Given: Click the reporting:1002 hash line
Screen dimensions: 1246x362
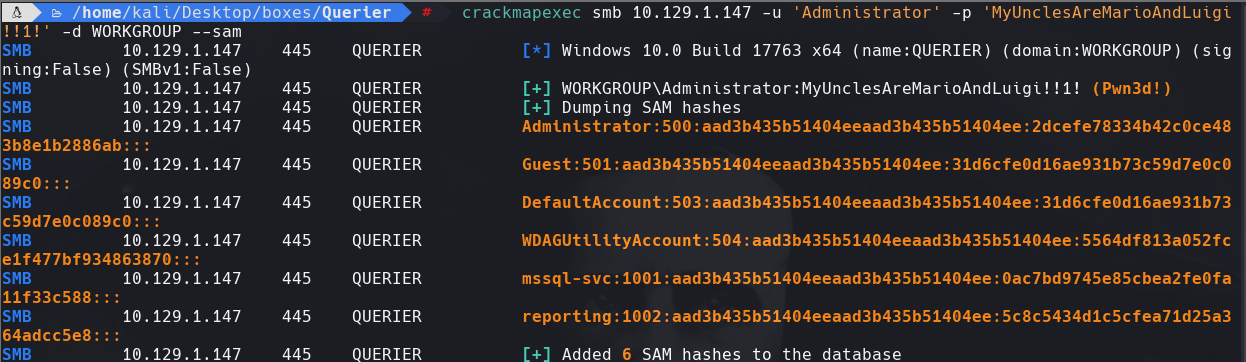Looking at the screenshot, I should (x=877, y=316).
